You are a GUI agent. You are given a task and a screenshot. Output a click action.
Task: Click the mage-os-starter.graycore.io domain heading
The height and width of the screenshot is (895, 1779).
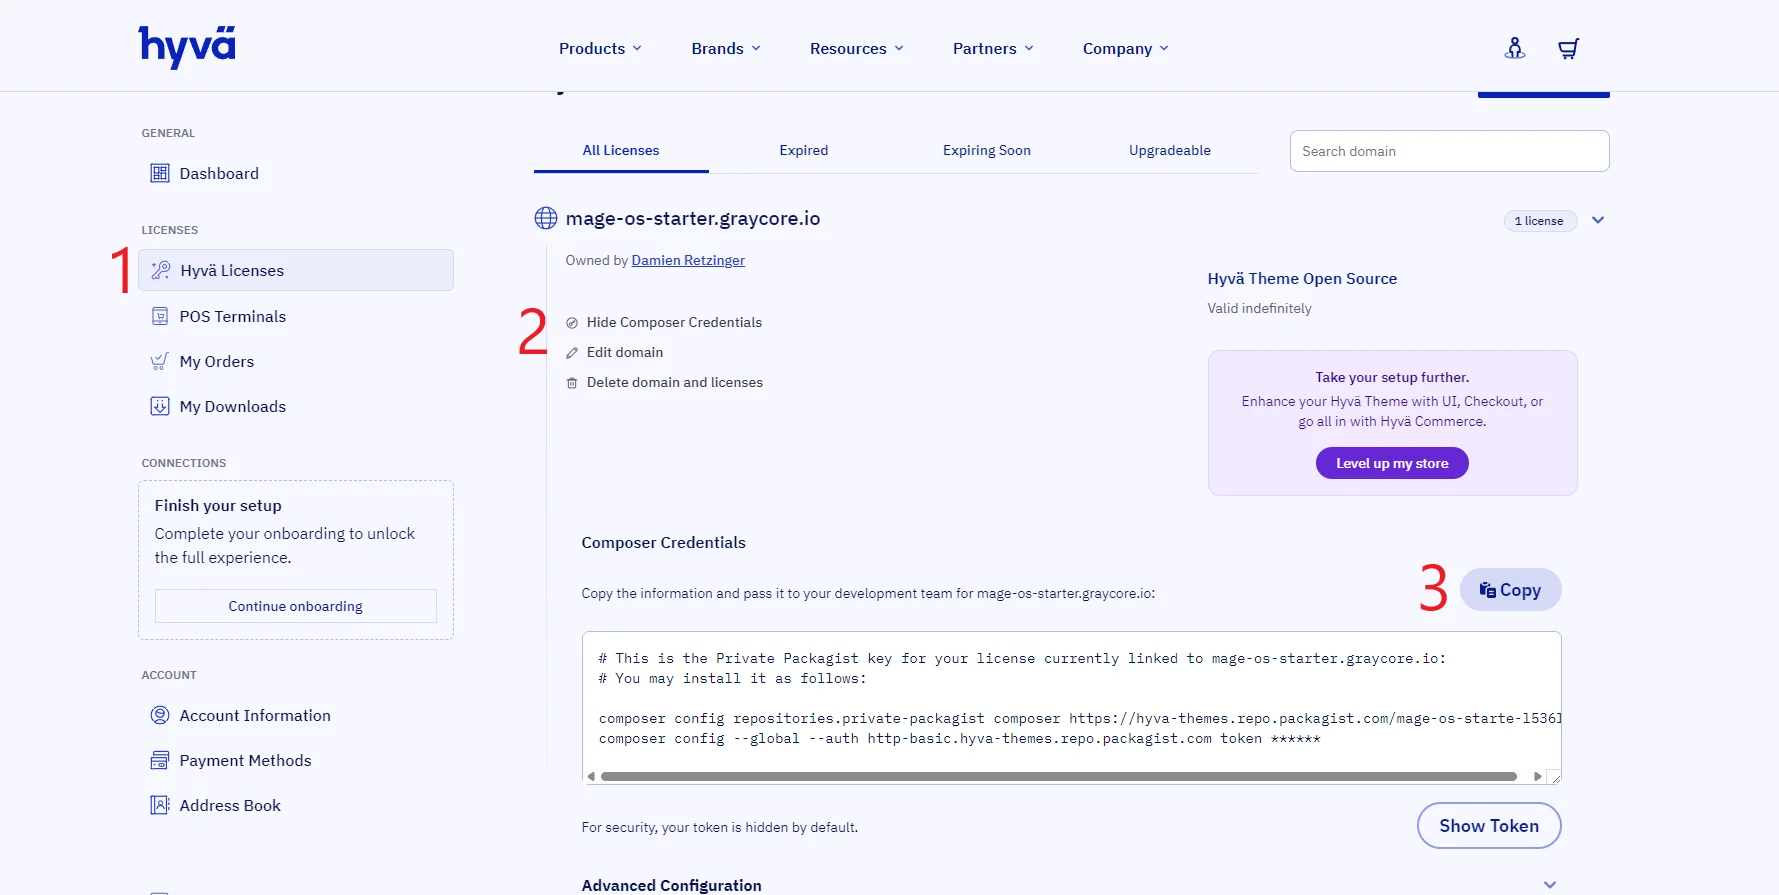[x=693, y=218]
